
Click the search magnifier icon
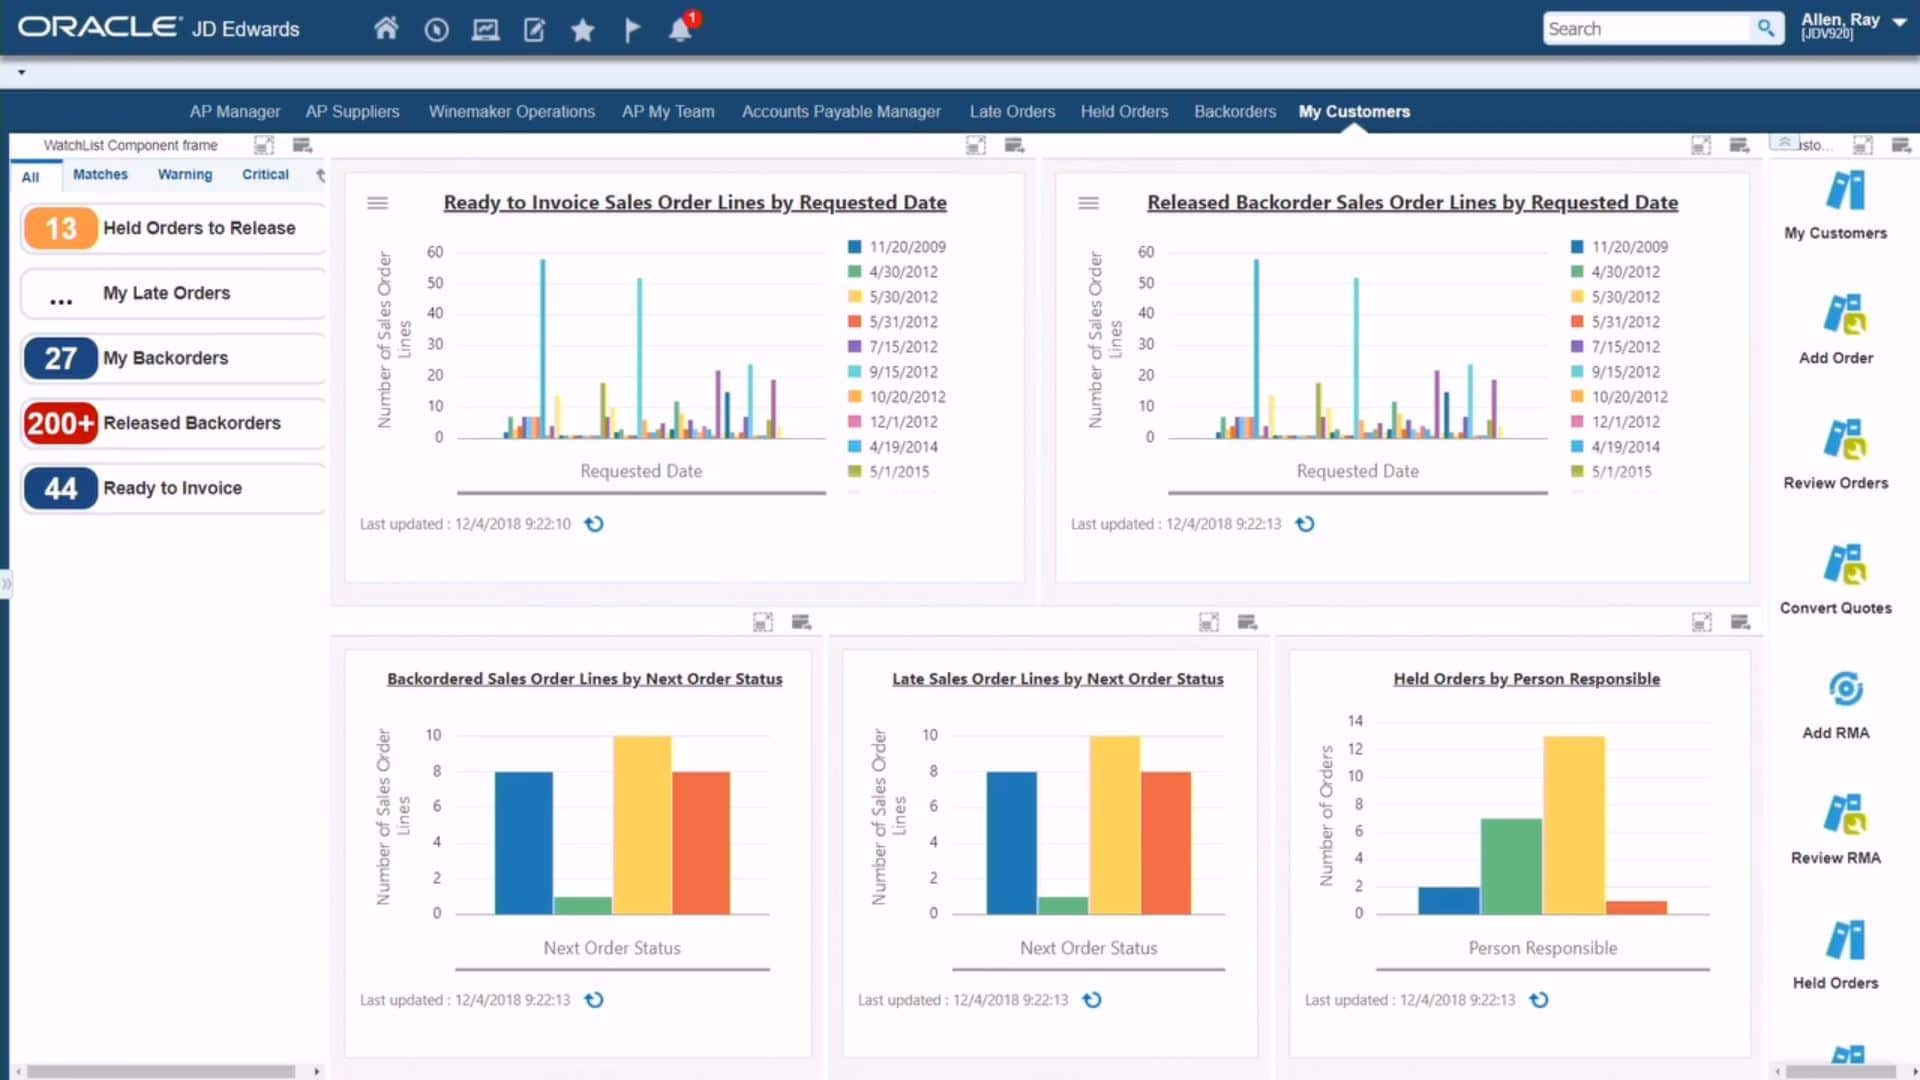point(1766,28)
